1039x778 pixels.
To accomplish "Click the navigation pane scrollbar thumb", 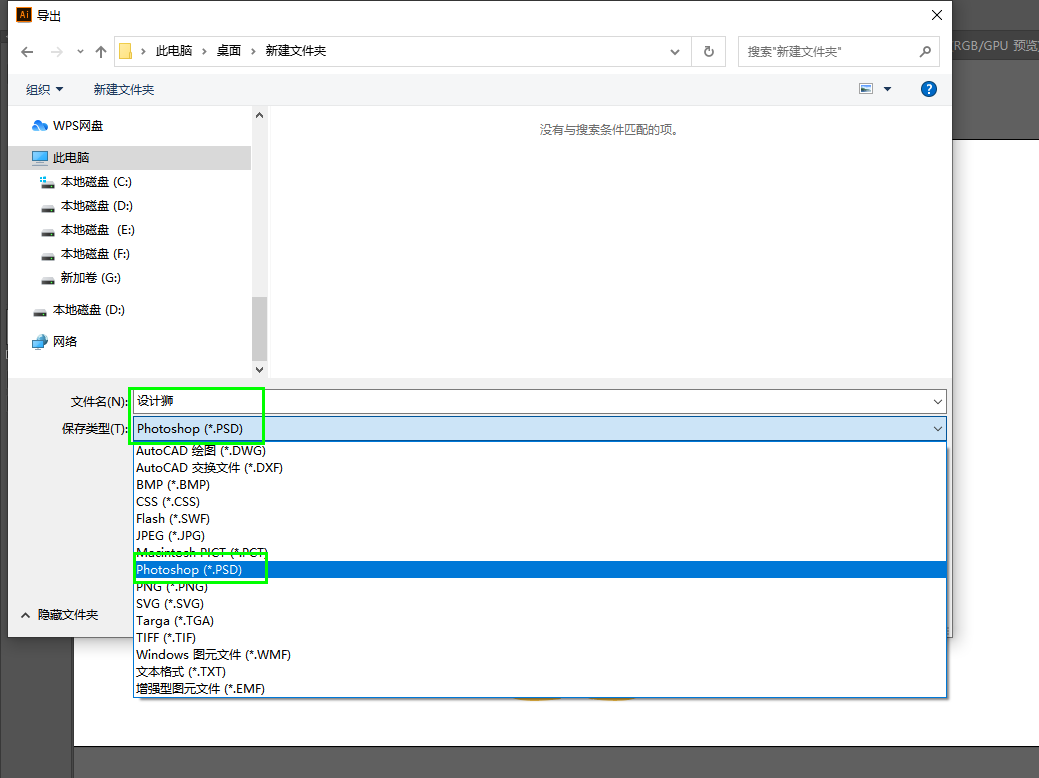I will [x=260, y=329].
